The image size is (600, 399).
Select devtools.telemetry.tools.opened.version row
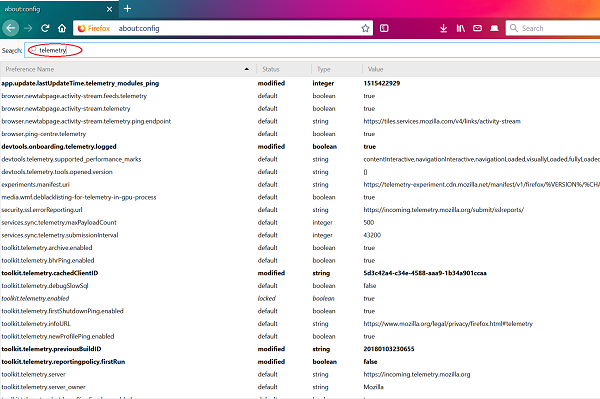300,172
